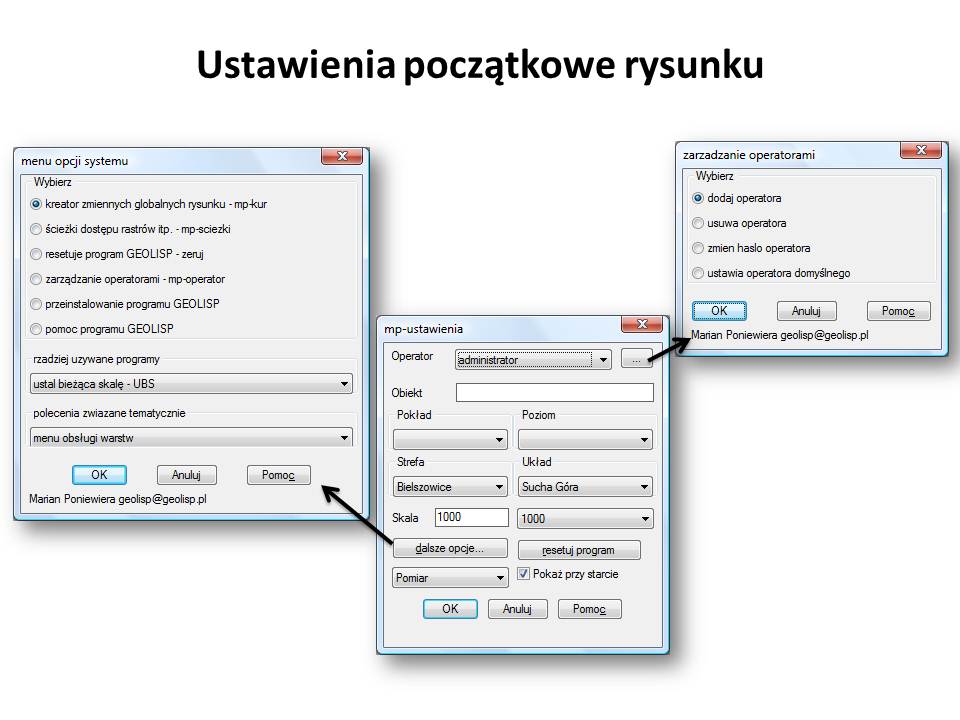Click the Skala input field with 1000
The height and width of the screenshot is (720, 960).
pos(471,517)
